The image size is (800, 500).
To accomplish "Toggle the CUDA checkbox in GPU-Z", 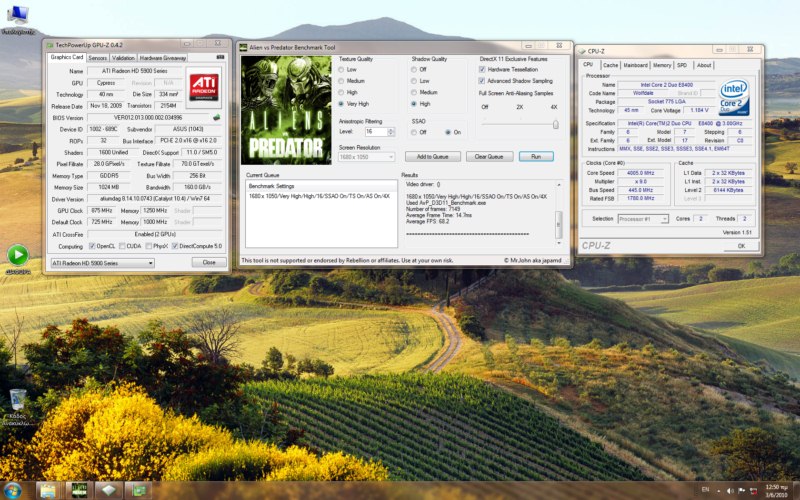I will tap(122, 246).
